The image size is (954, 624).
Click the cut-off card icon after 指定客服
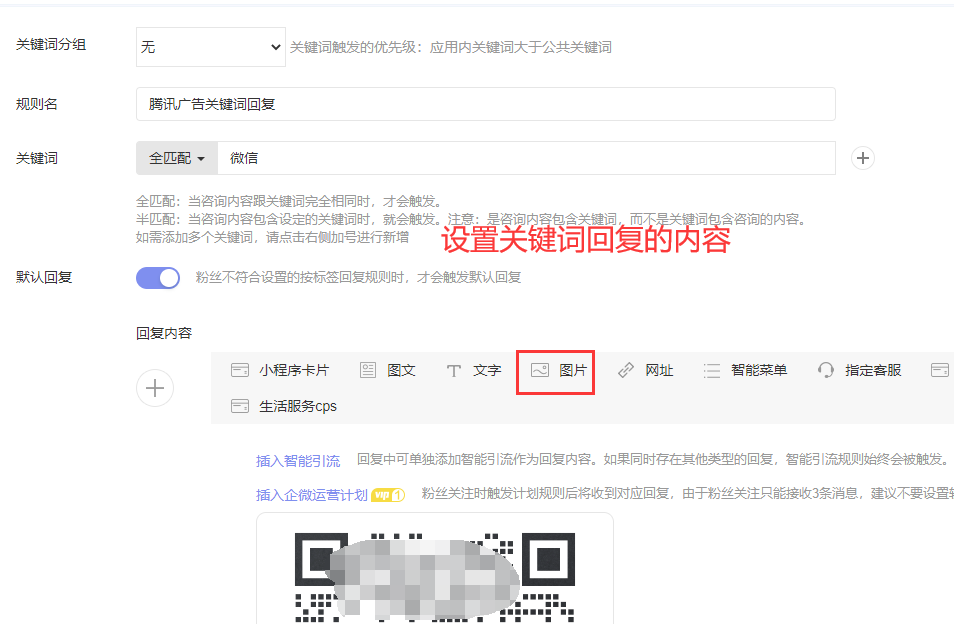(940, 370)
